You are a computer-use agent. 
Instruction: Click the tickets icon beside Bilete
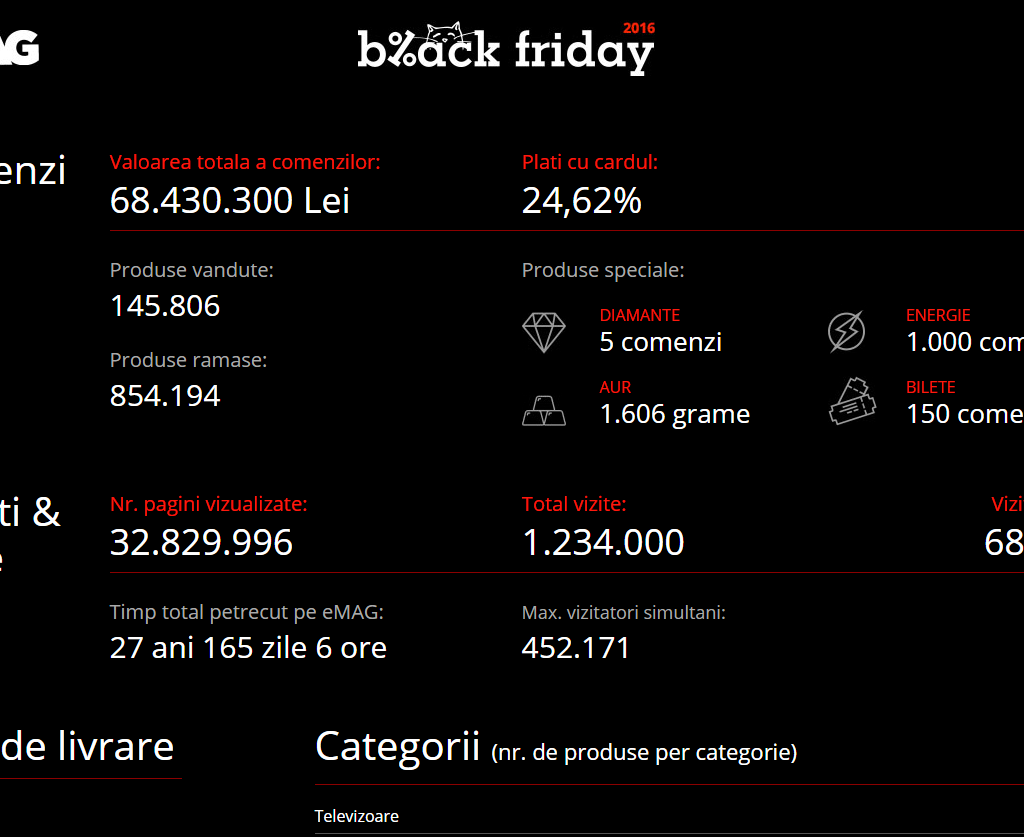(x=851, y=402)
